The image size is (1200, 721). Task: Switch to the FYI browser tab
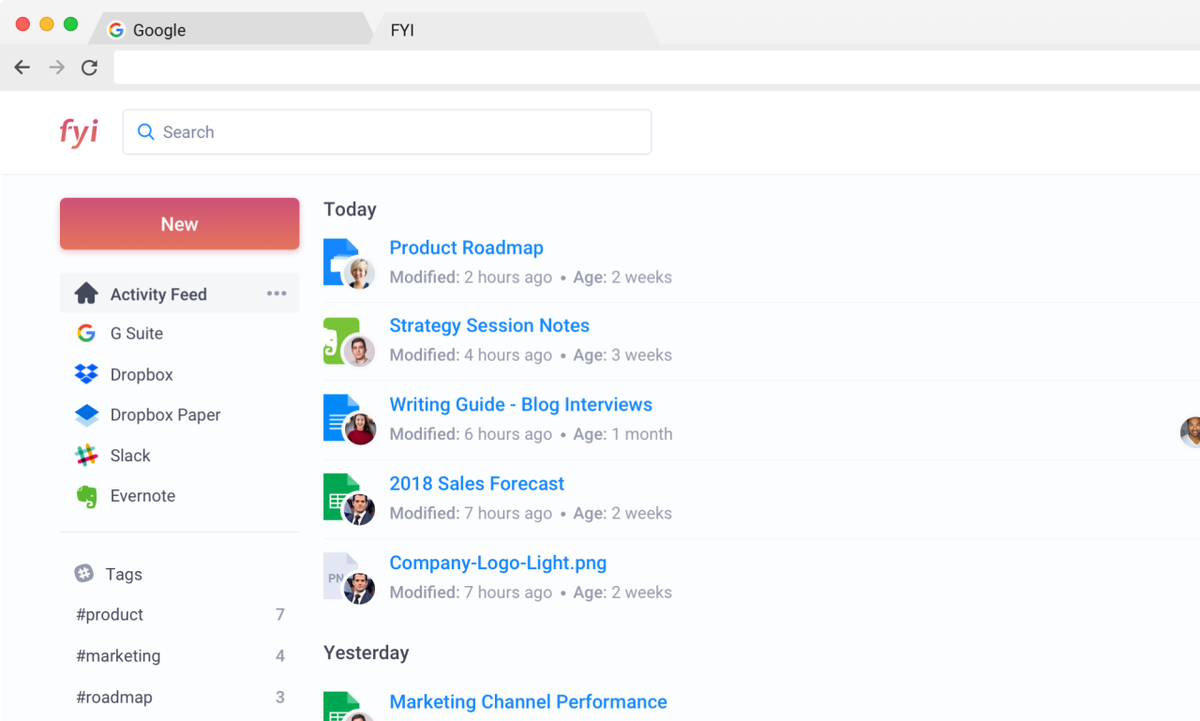(x=515, y=30)
